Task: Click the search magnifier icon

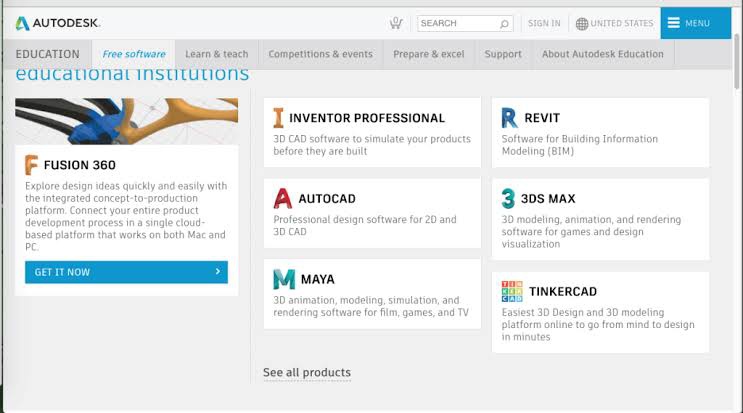Action: tap(504, 23)
